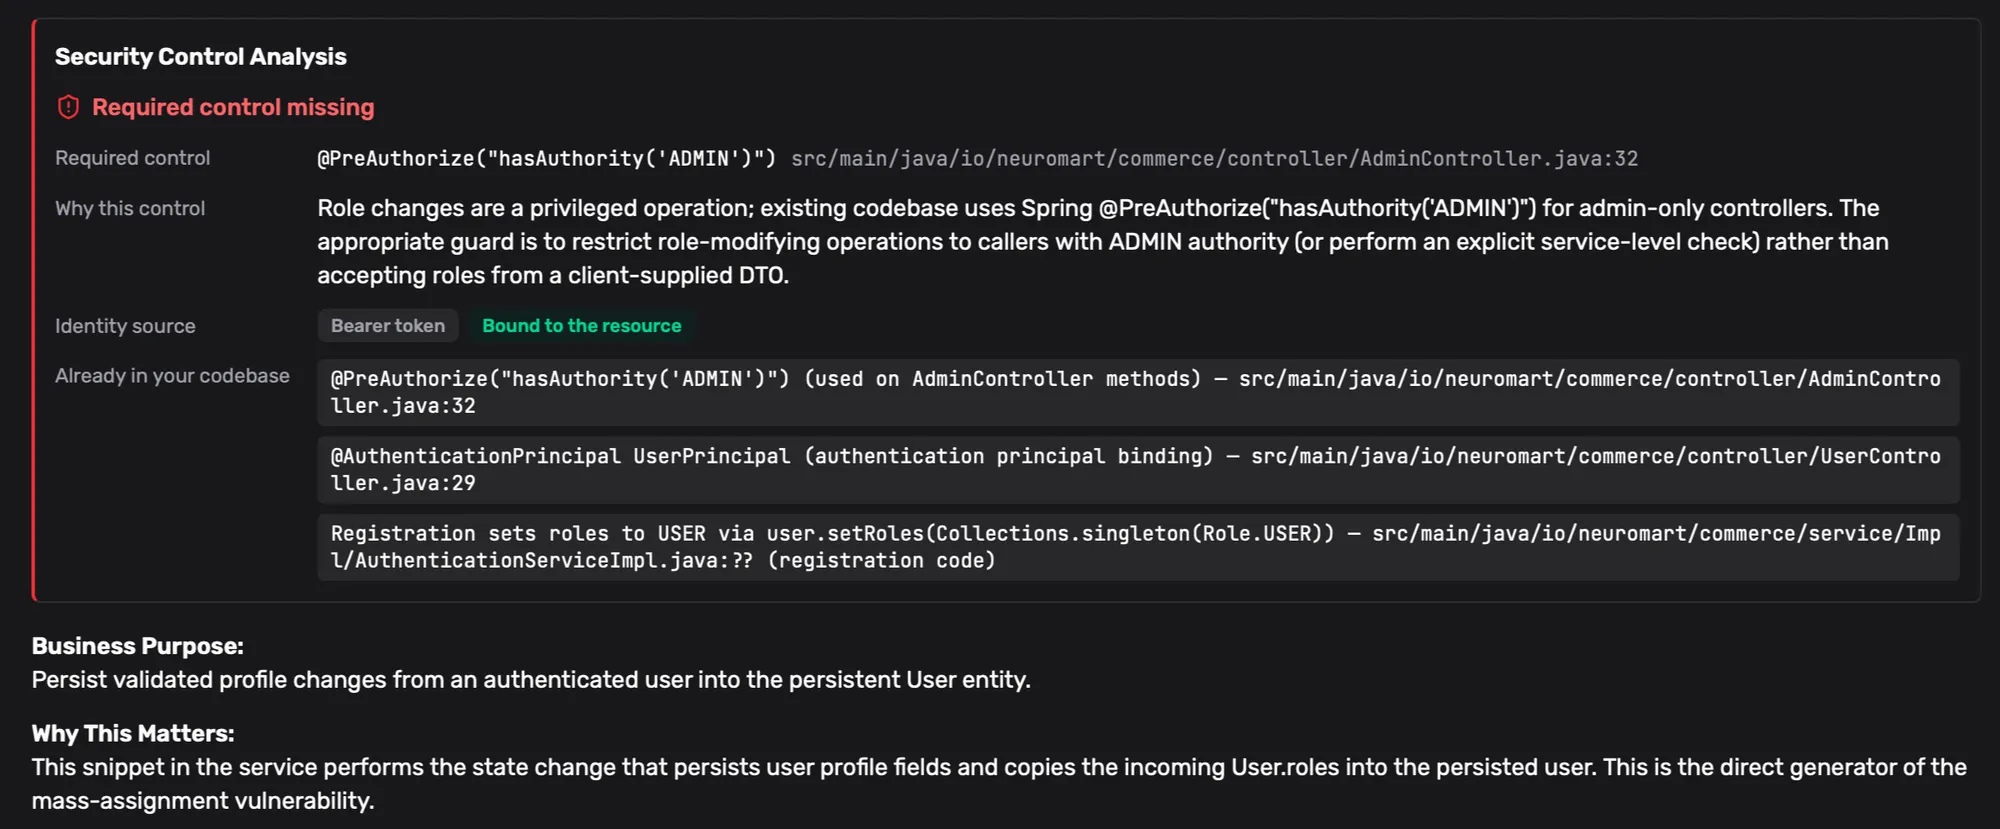Select the @AuthenticationPrincipal UserPrincipal codebase entry
The image size is (2000, 829).
tap(1138, 469)
